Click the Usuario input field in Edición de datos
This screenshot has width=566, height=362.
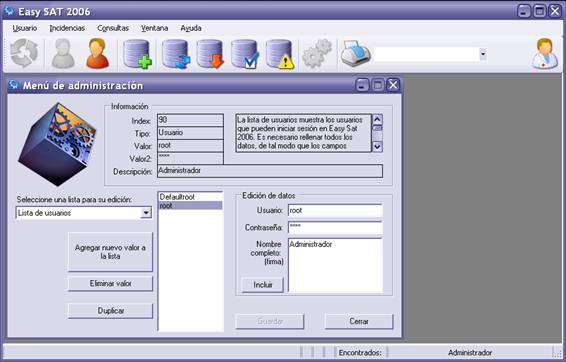335,210
